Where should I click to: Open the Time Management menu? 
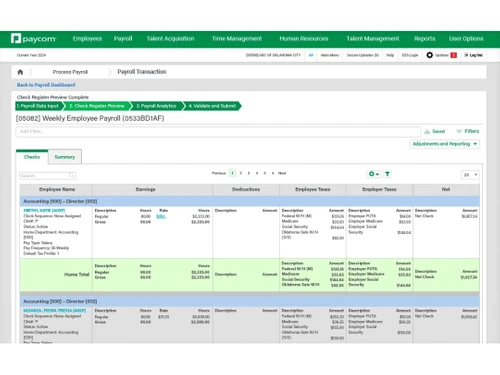tap(237, 39)
